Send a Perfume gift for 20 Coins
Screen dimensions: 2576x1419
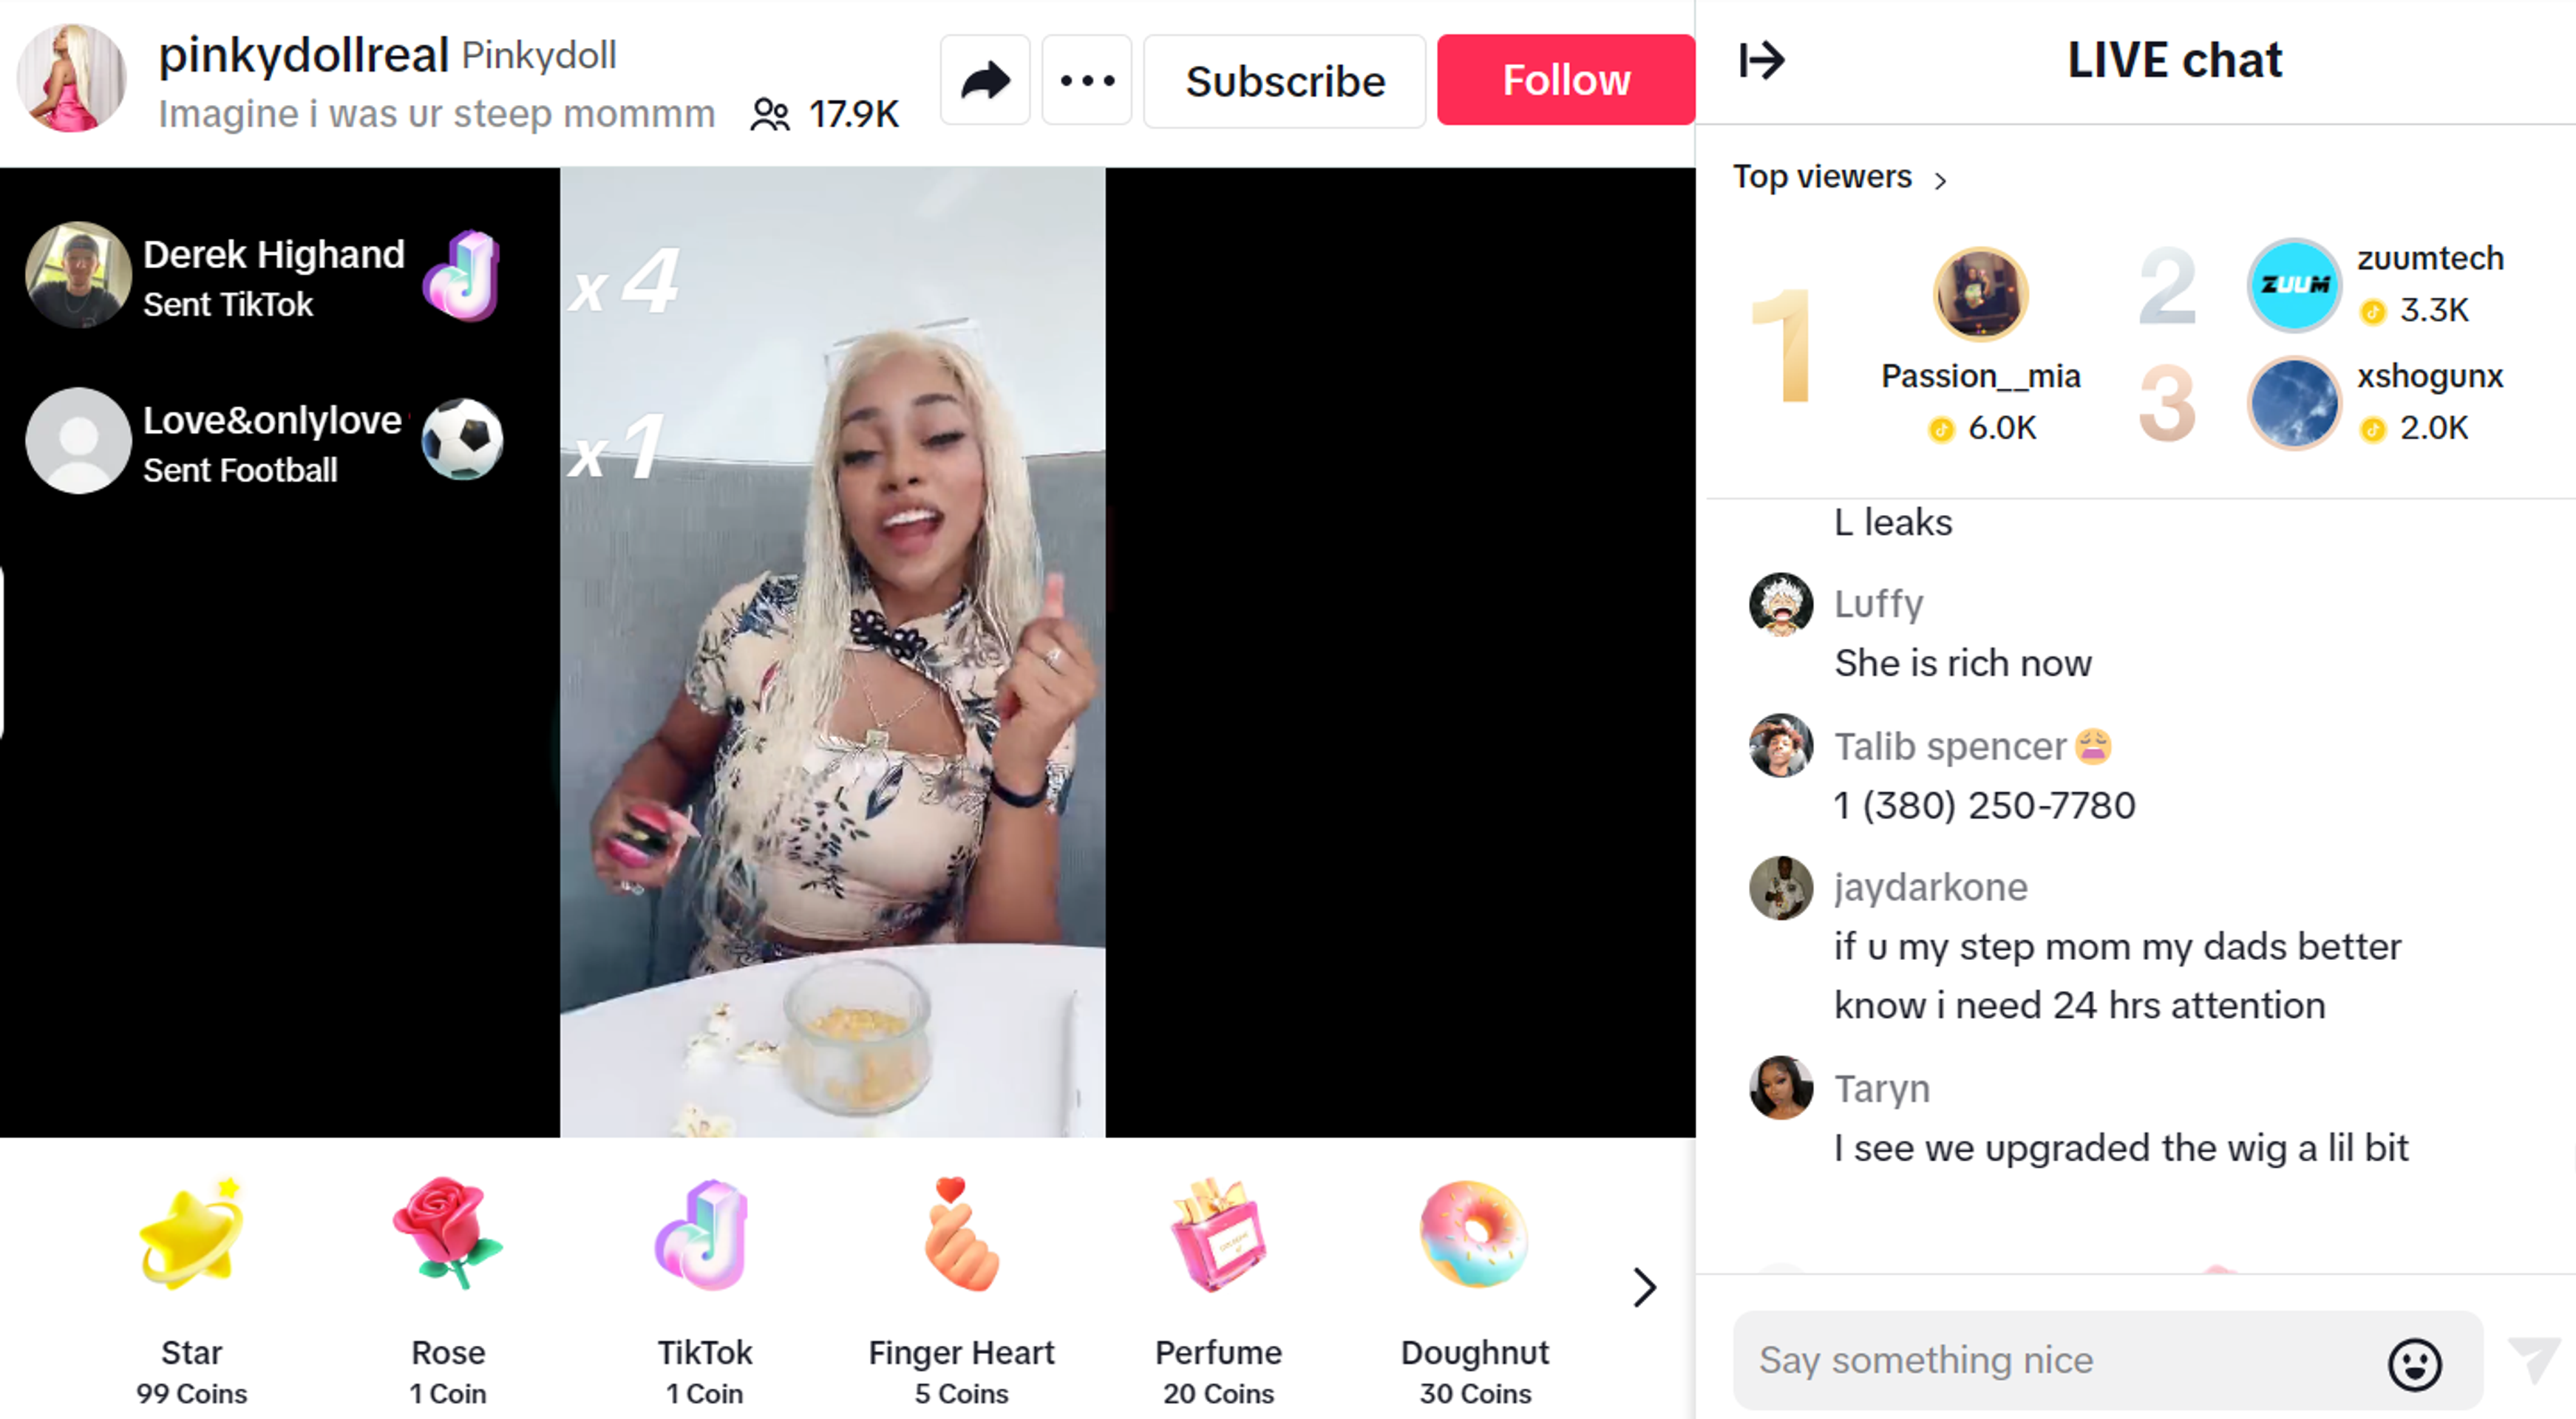pyautogui.click(x=1218, y=1291)
